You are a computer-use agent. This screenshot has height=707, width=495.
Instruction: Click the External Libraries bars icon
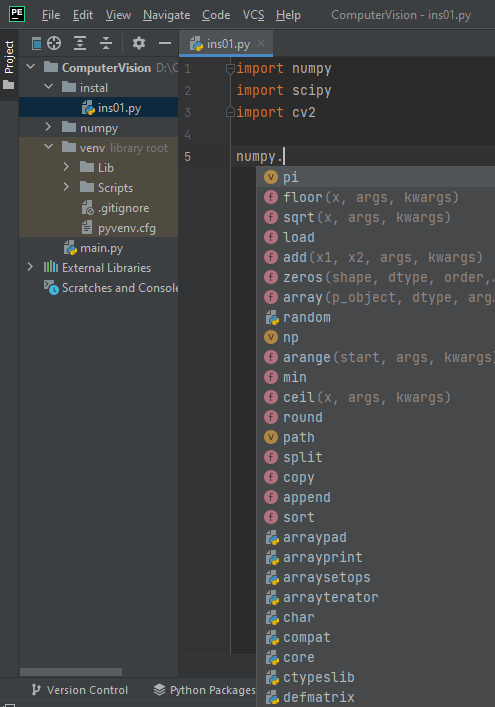point(51,267)
